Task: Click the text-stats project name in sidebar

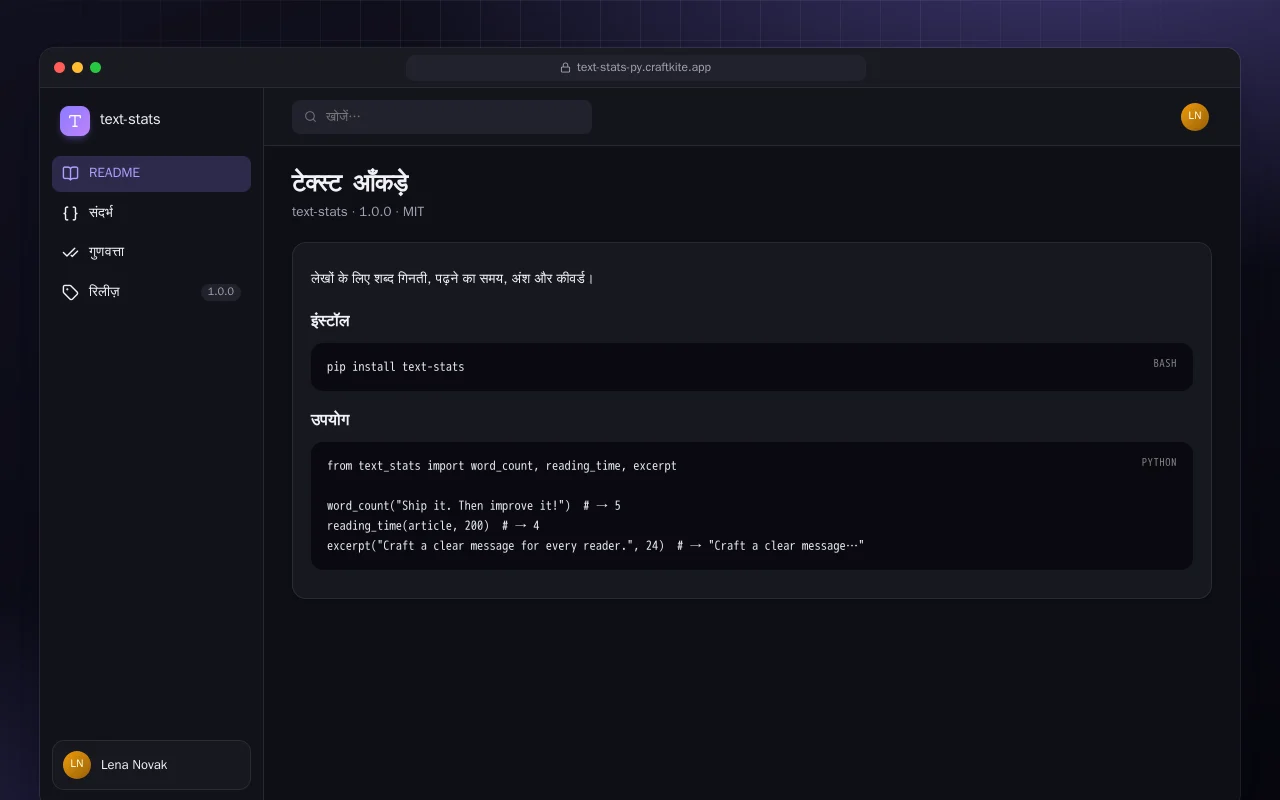Action: tap(130, 119)
